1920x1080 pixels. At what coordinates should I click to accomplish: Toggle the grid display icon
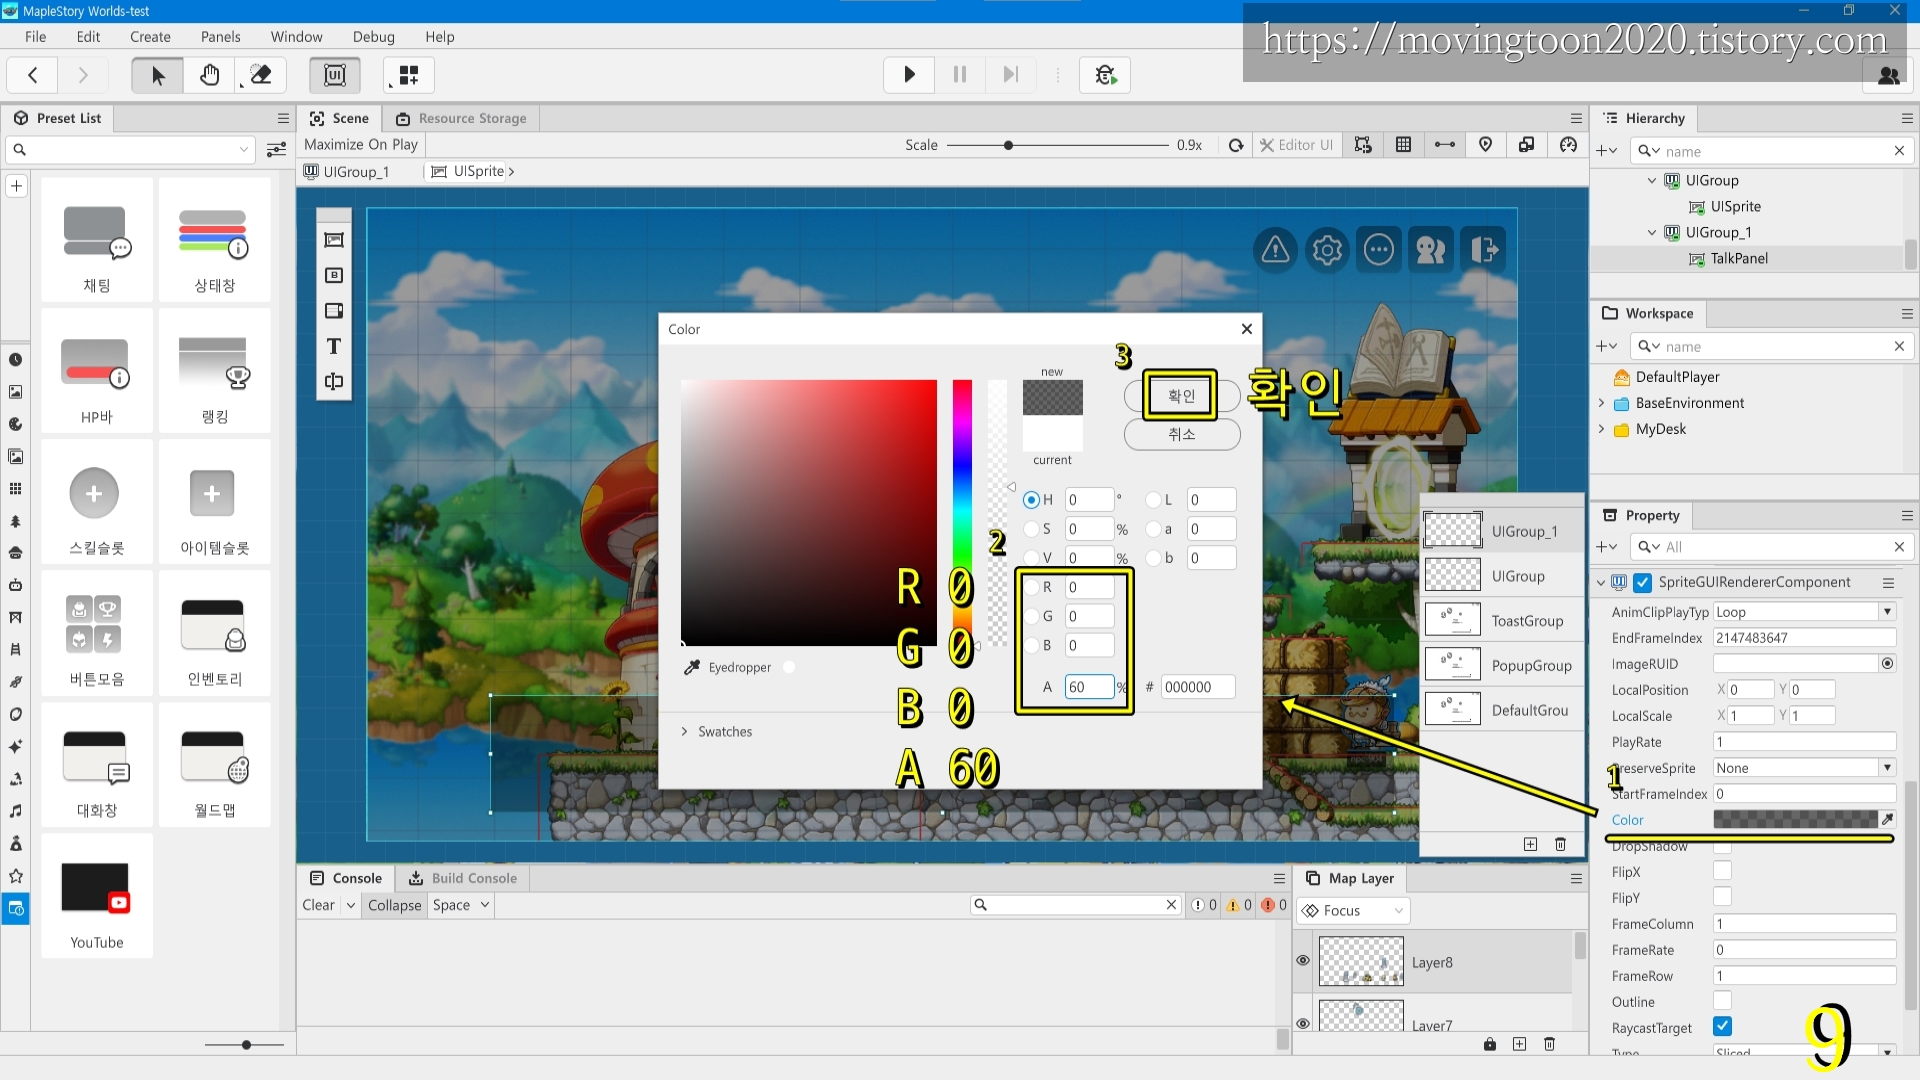[1404, 145]
